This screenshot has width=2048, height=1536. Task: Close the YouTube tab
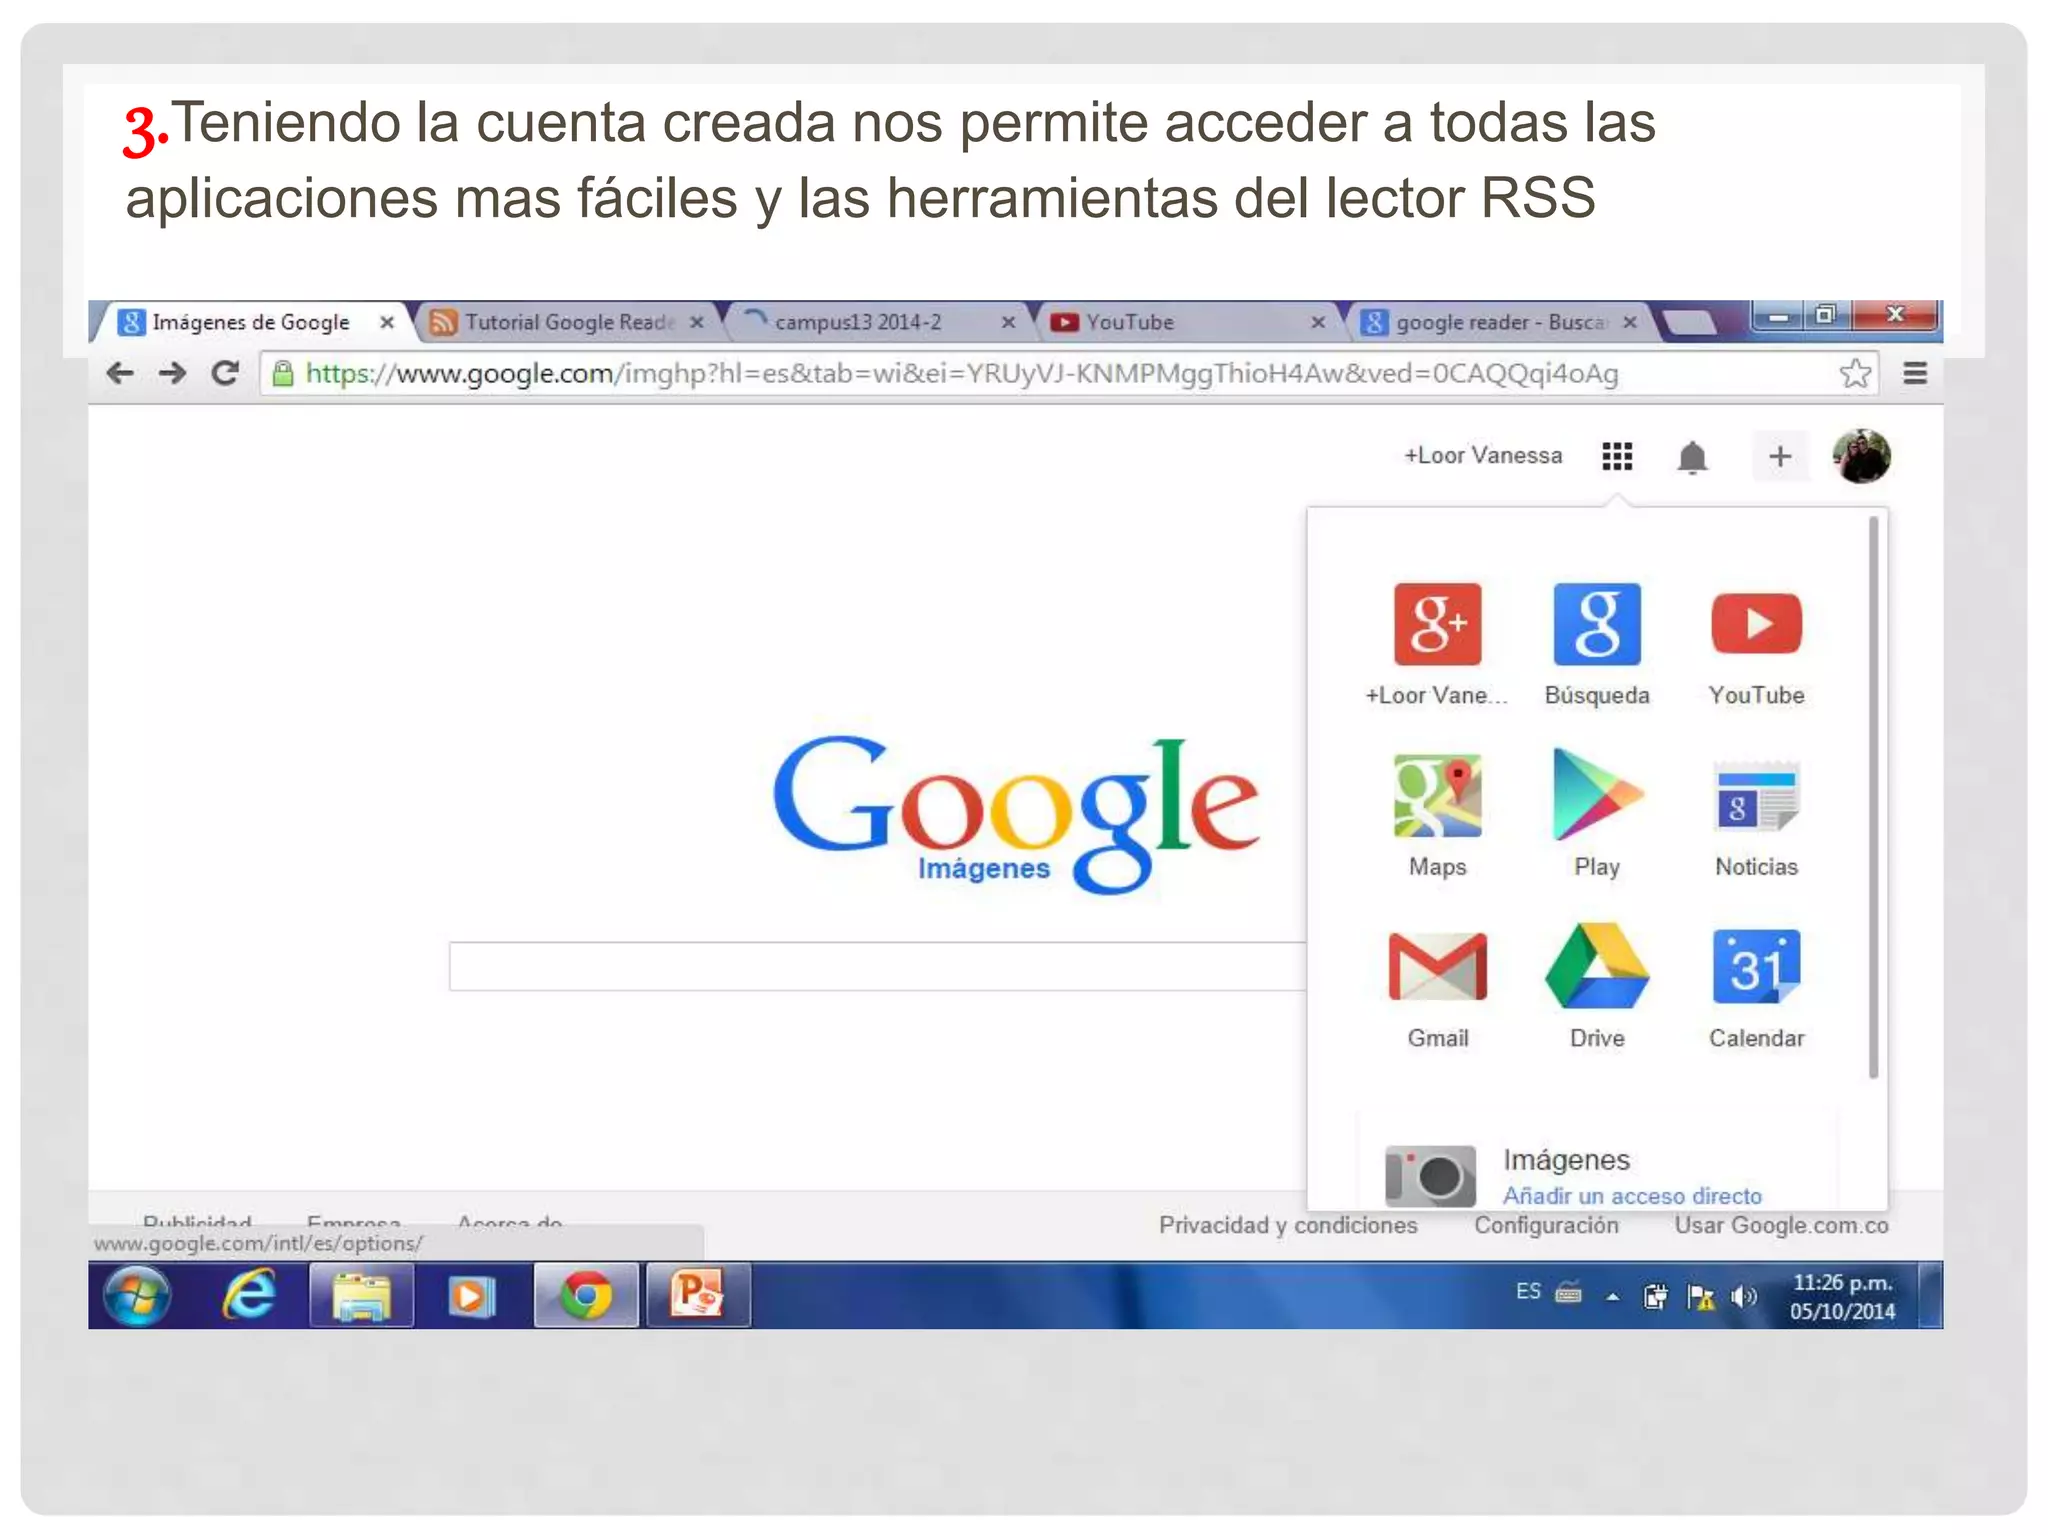(1318, 322)
